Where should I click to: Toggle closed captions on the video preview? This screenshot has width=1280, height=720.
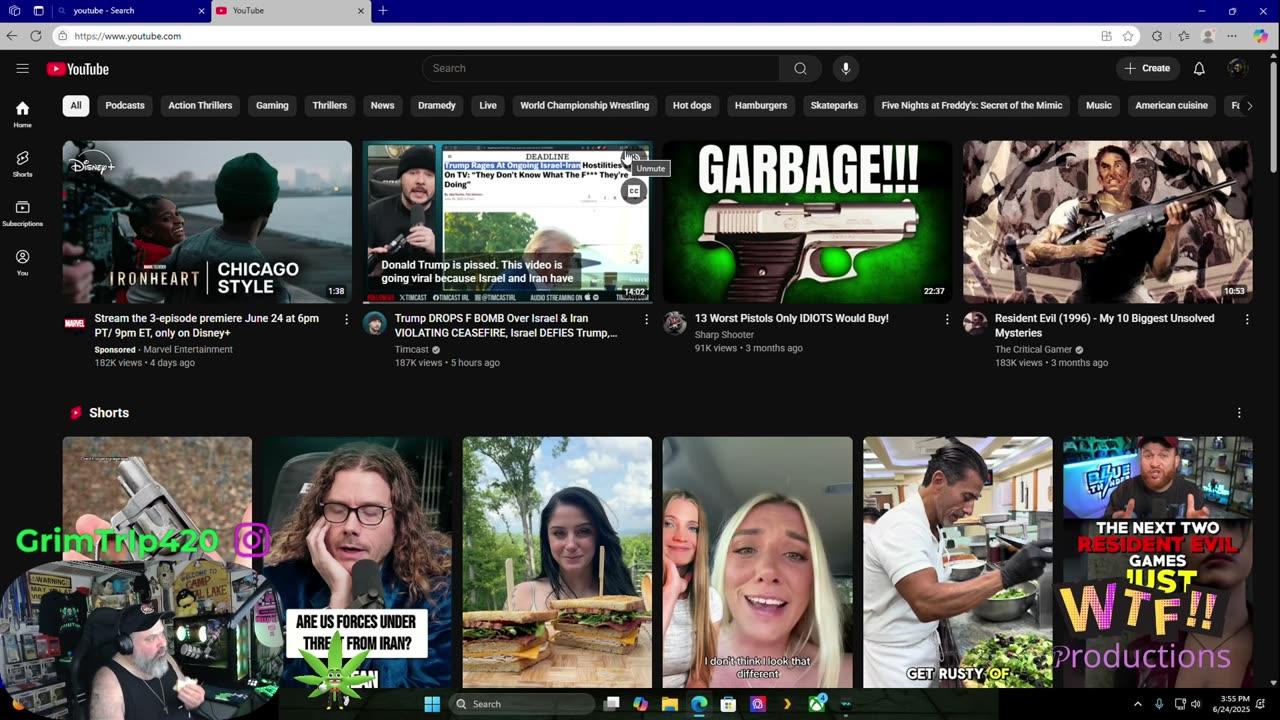(633, 191)
